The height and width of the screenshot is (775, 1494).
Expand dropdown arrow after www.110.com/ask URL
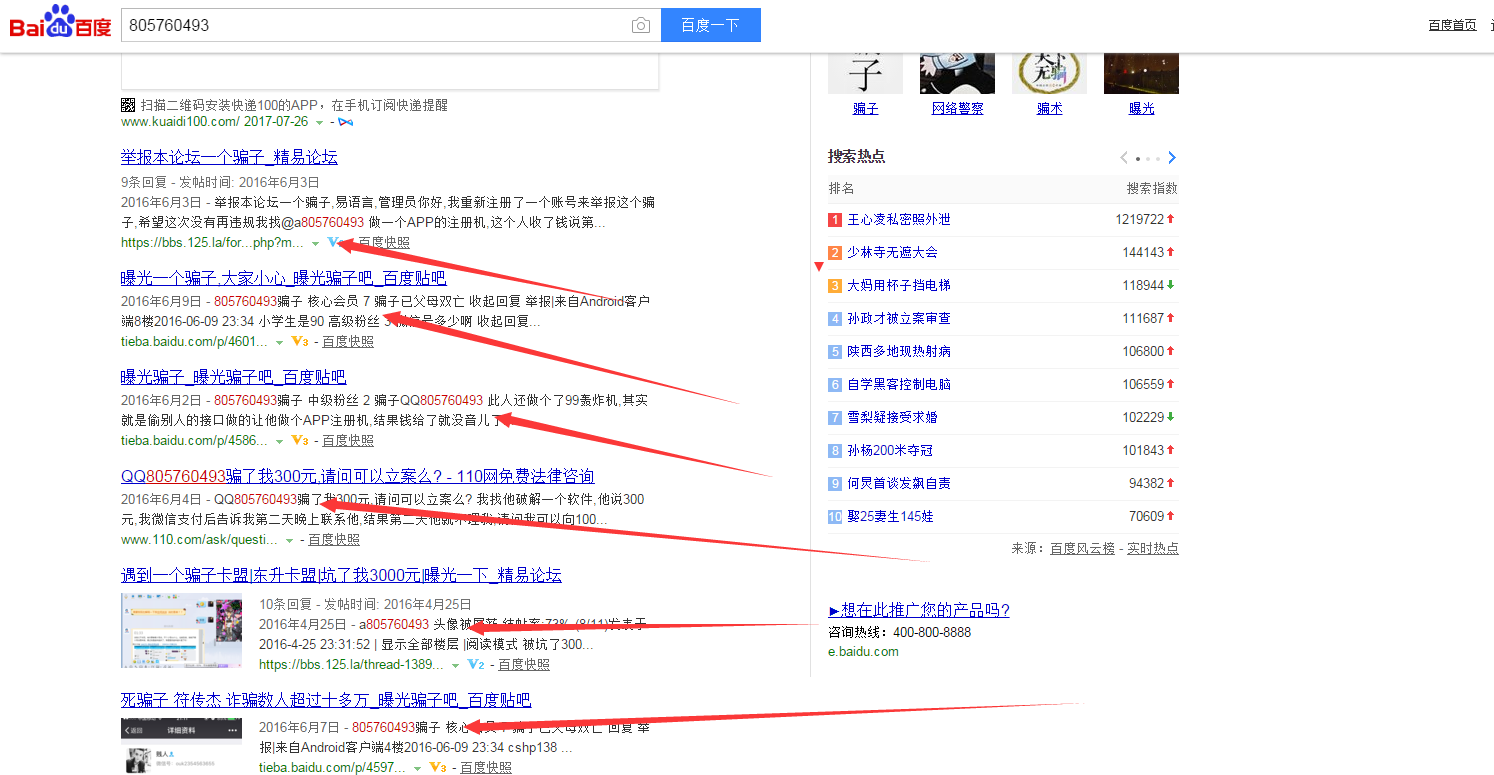pyautogui.click(x=289, y=540)
